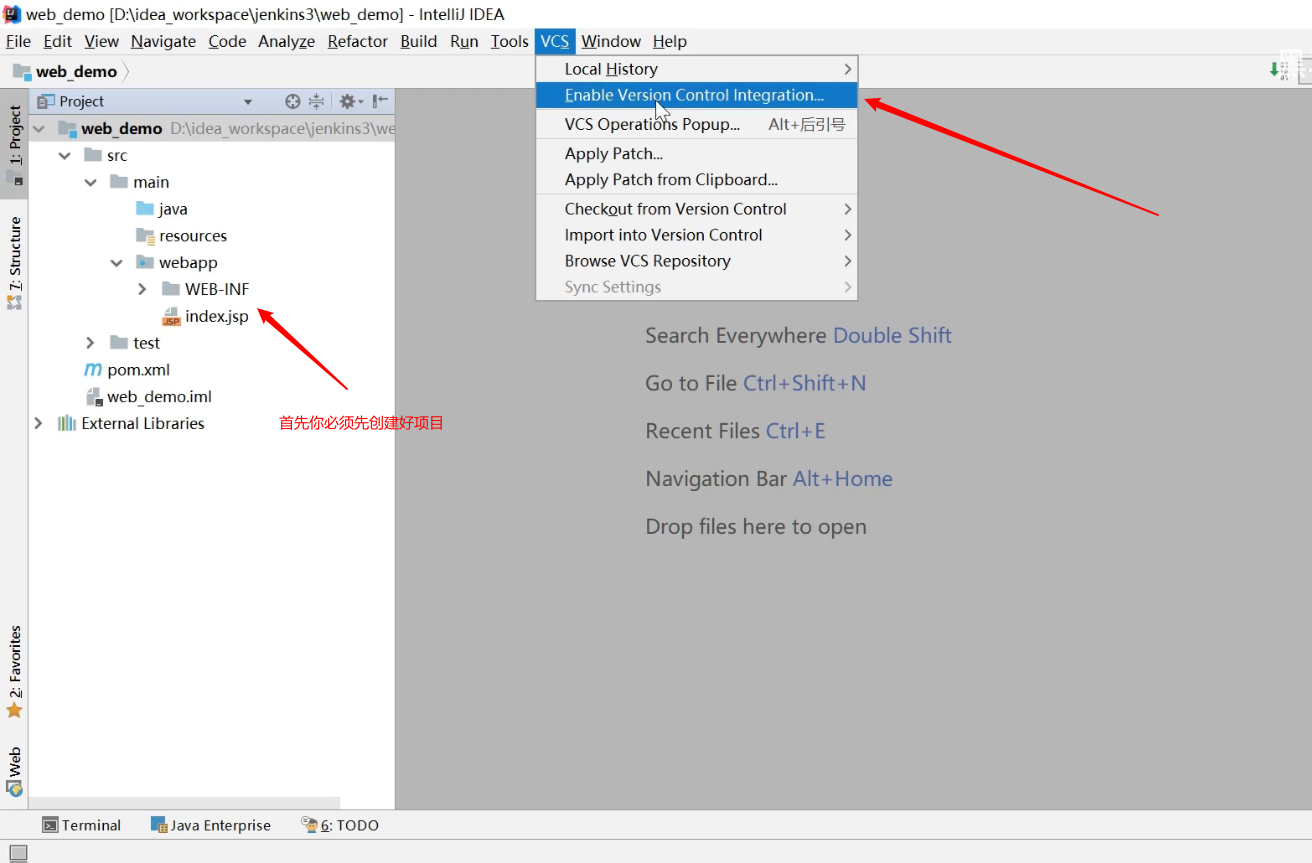1312x863 pixels.
Task: Open the Terminal tool window
Action: [81, 825]
